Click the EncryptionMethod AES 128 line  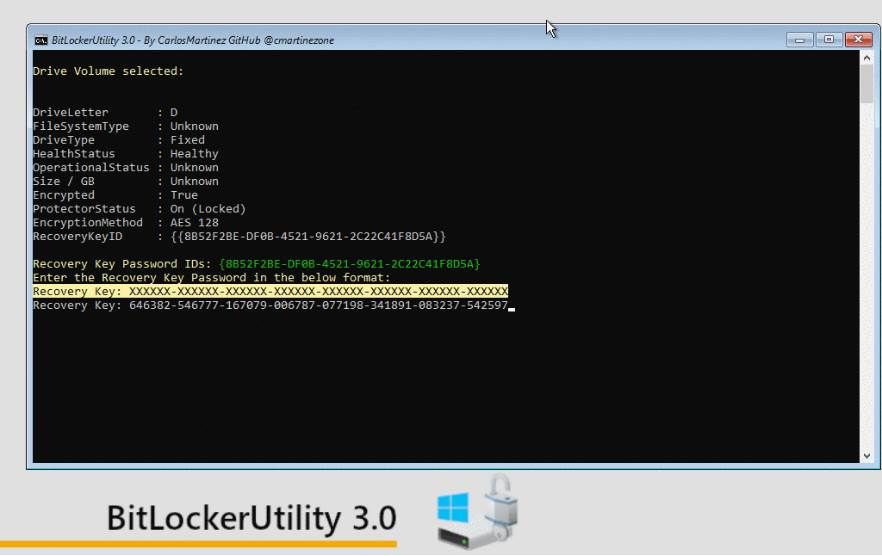point(125,222)
